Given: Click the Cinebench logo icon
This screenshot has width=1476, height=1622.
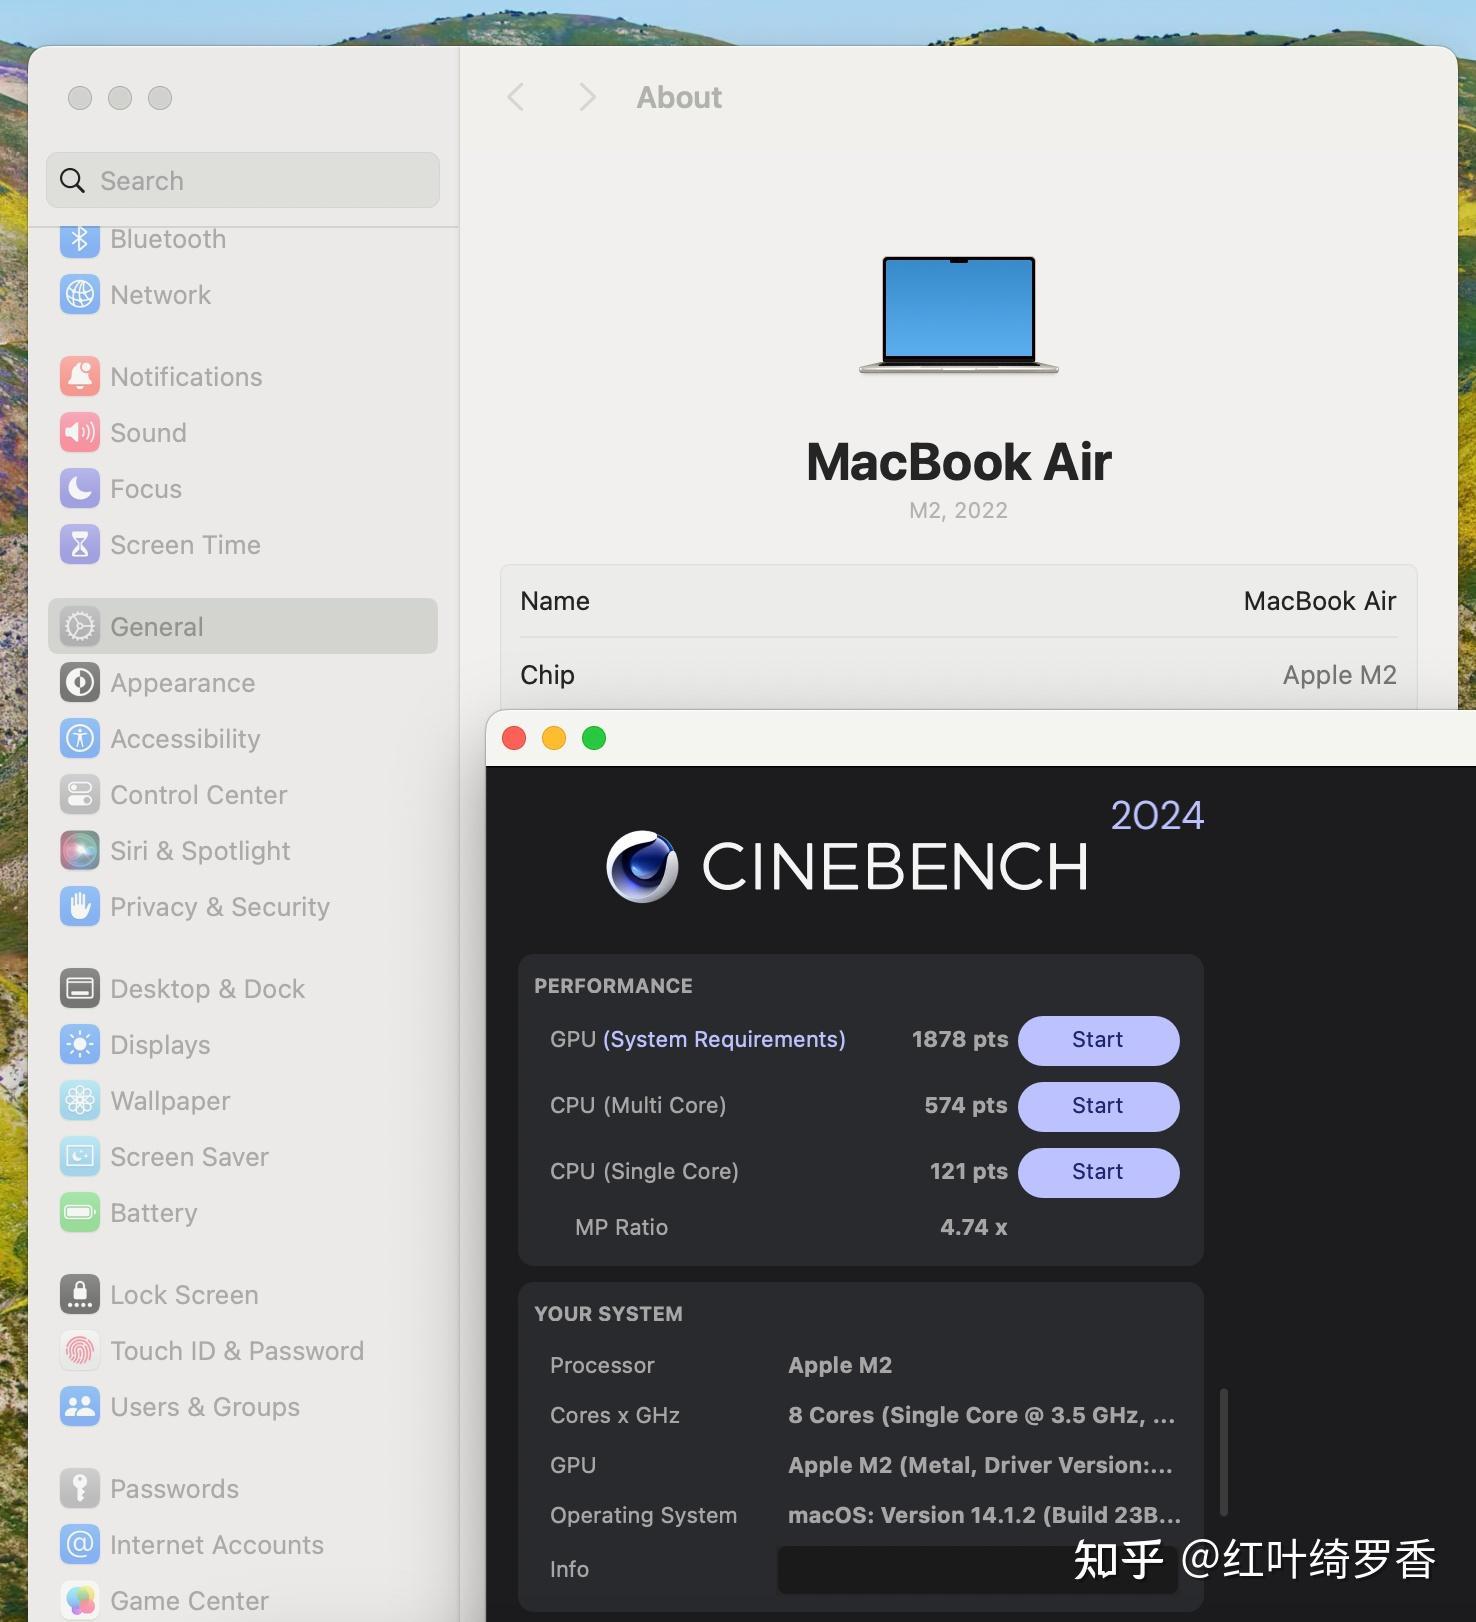Looking at the screenshot, I should pyautogui.click(x=642, y=866).
